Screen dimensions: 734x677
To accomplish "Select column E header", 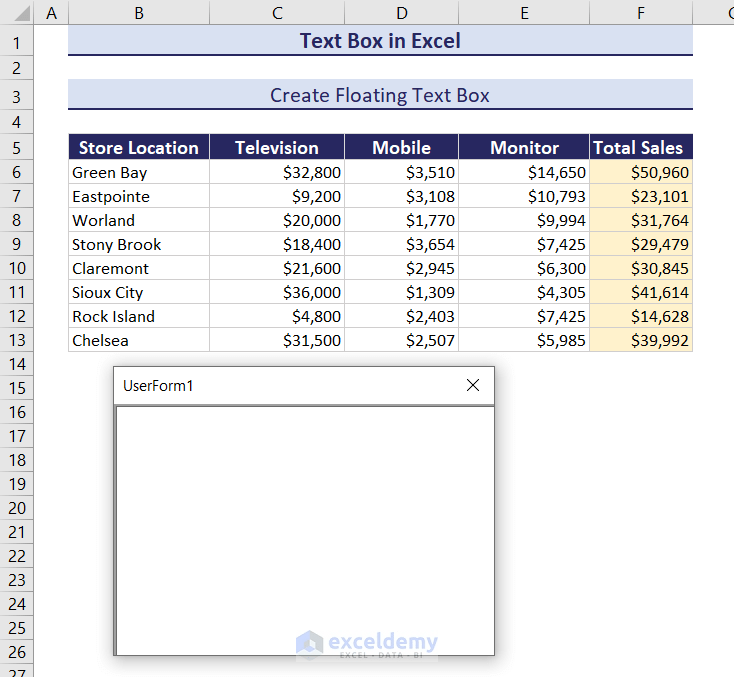I will point(524,13).
